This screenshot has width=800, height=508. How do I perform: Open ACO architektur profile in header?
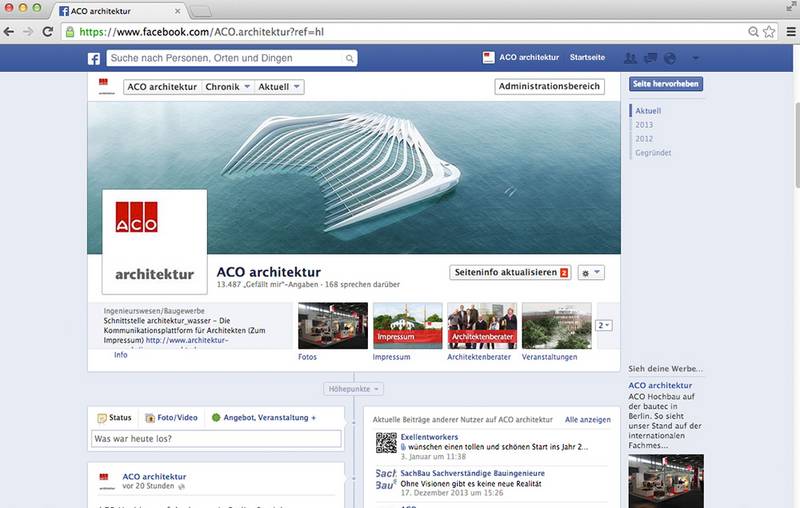[x=529, y=58]
